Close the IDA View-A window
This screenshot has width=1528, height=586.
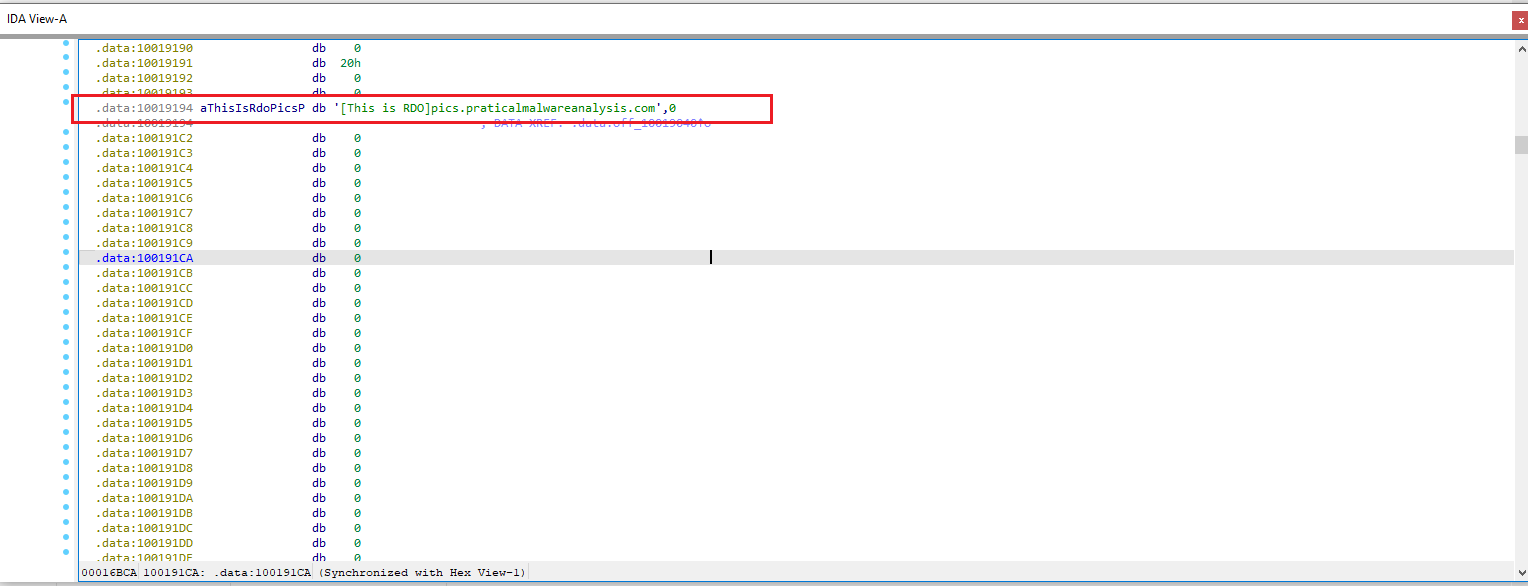[1519, 19]
